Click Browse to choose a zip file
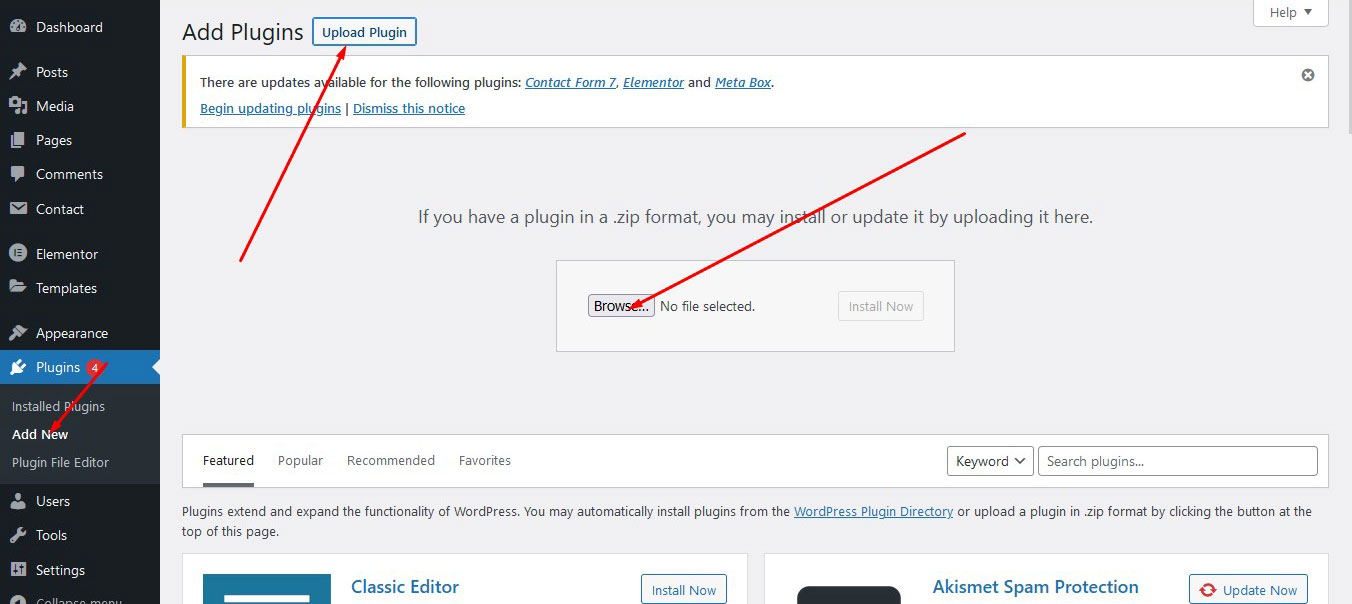 [620, 306]
